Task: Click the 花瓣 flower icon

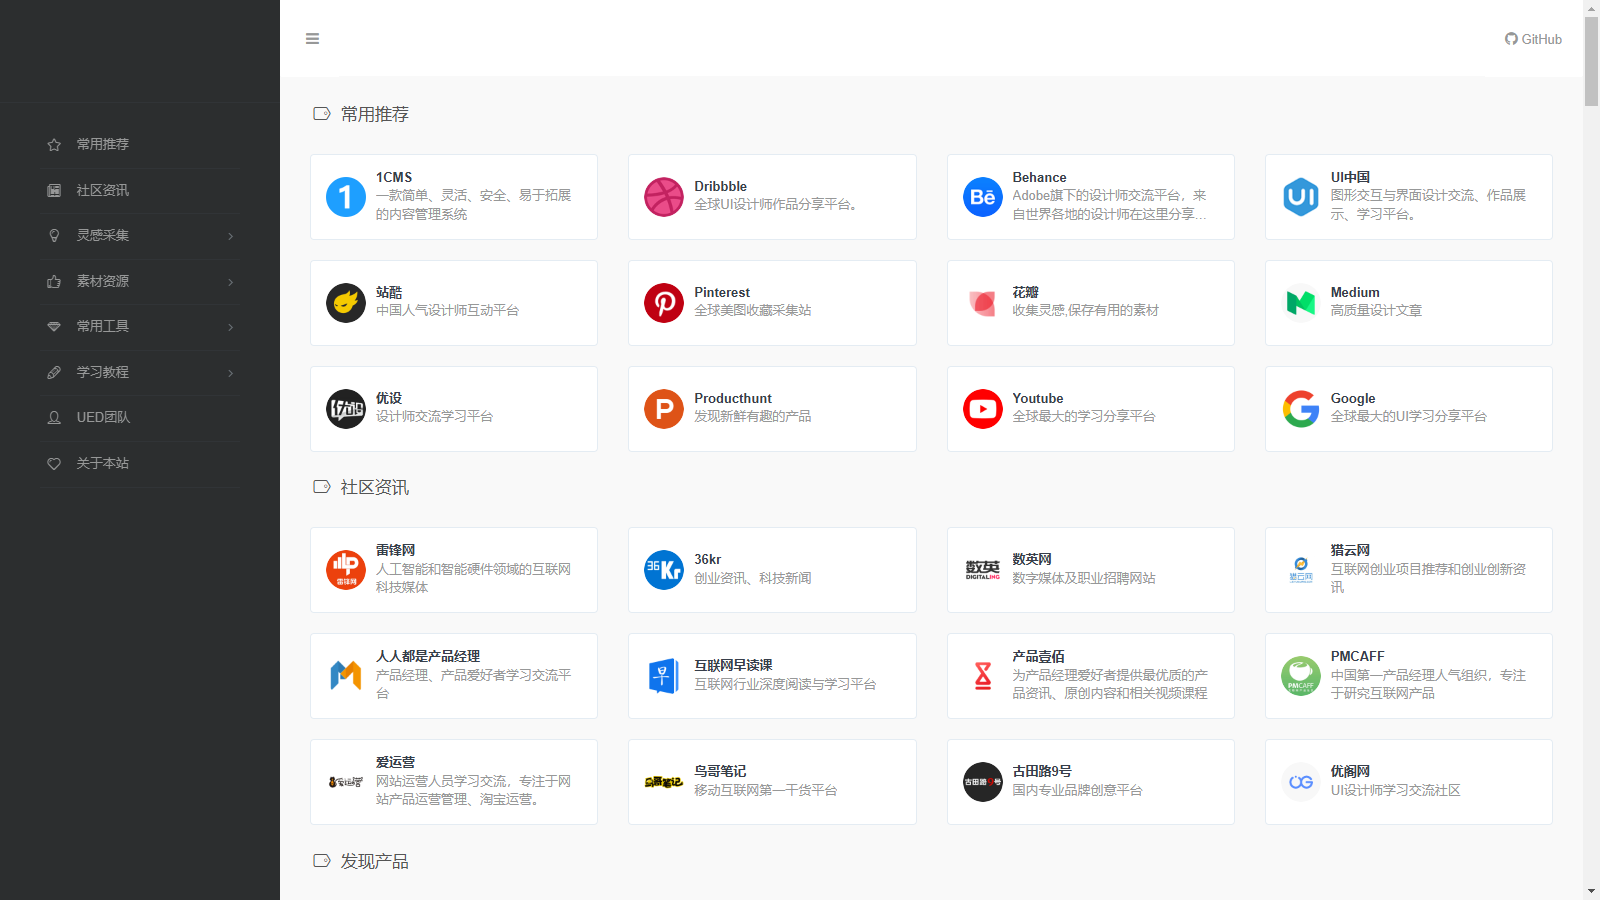Action: [982, 303]
